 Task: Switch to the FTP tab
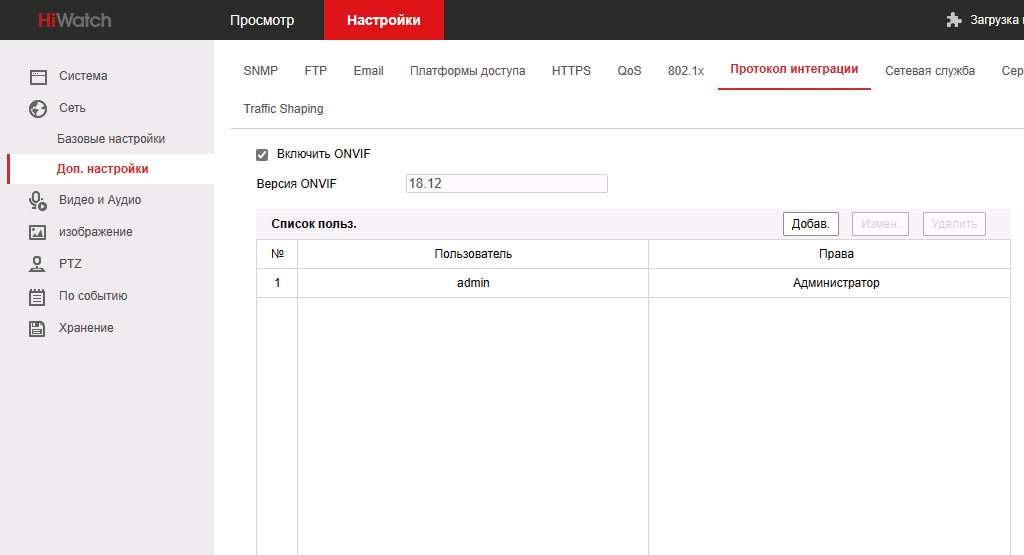coord(315,71)
